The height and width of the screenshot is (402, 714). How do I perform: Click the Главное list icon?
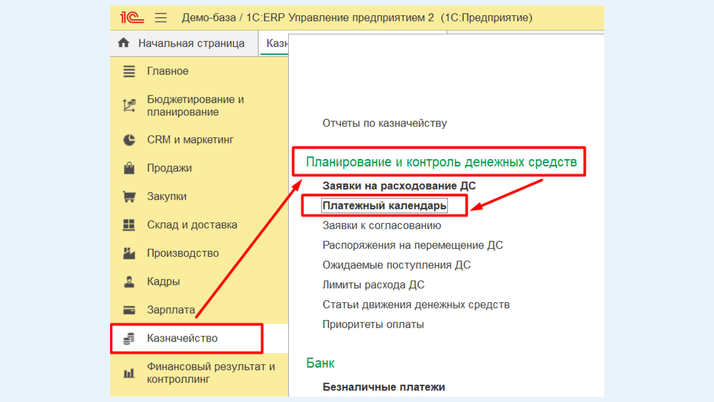(129, 71)
